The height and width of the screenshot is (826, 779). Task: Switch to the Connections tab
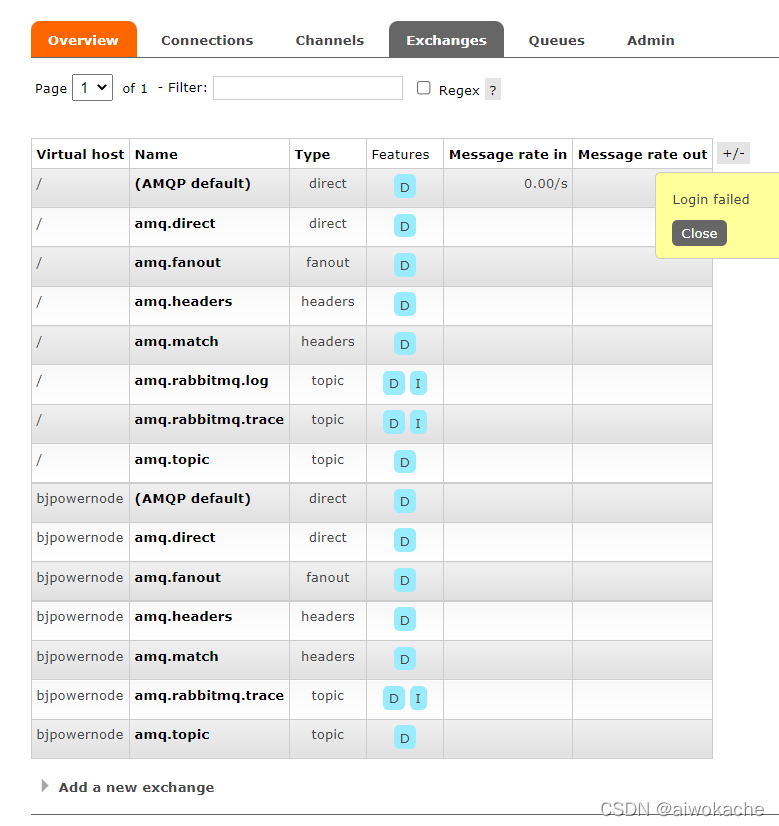coord(207,40)
